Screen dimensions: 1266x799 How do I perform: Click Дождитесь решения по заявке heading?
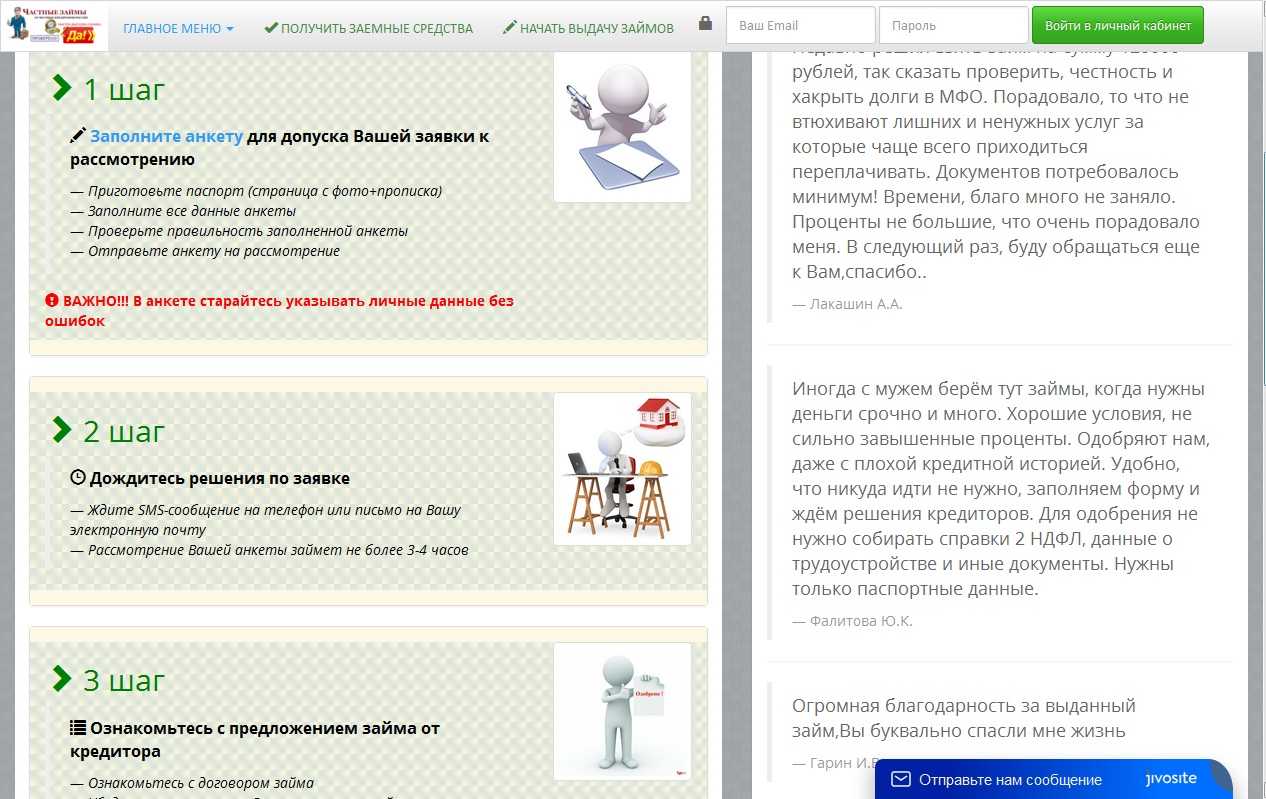(x=220, y=478)
